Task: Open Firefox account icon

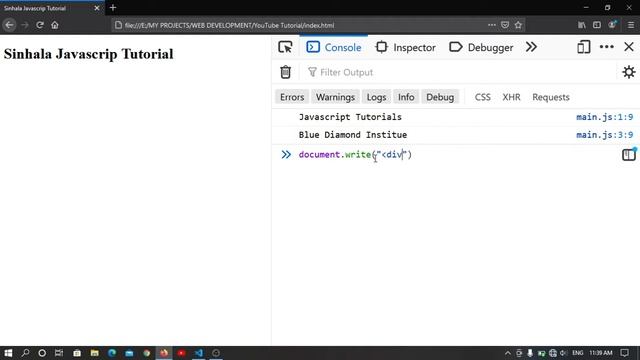Action: [x=612, y=25]
